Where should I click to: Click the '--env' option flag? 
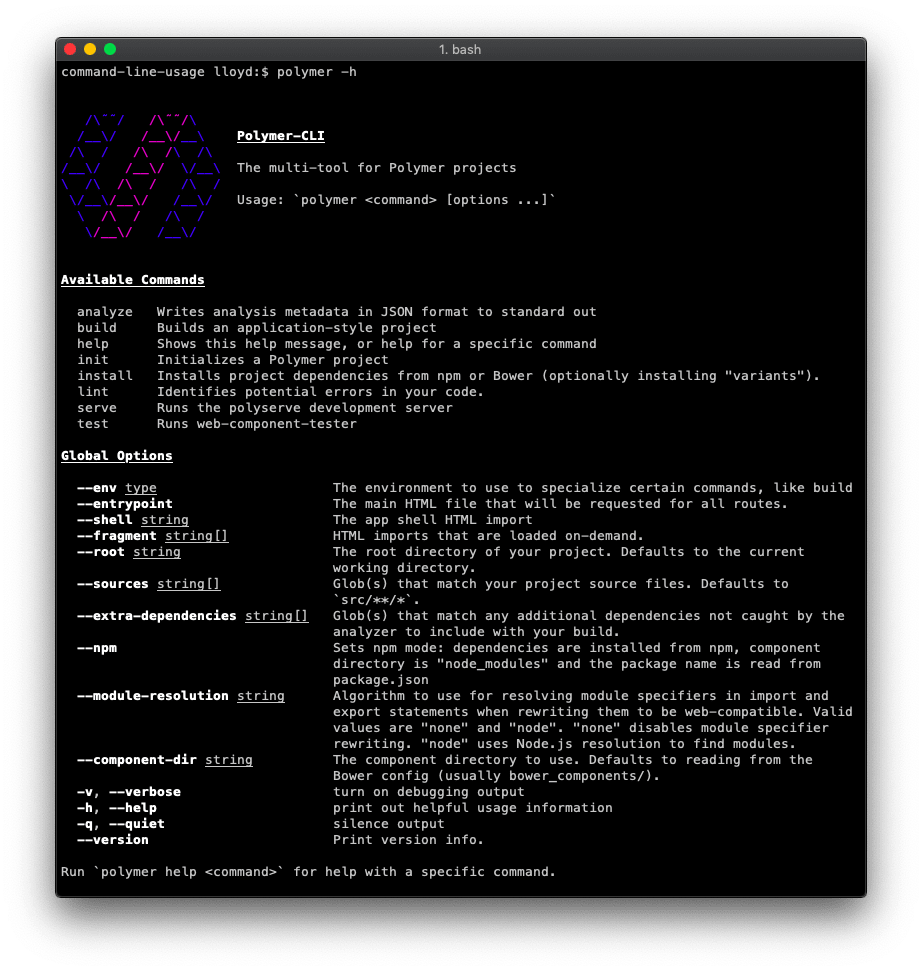pyautogui.click(x=97, y=488)
